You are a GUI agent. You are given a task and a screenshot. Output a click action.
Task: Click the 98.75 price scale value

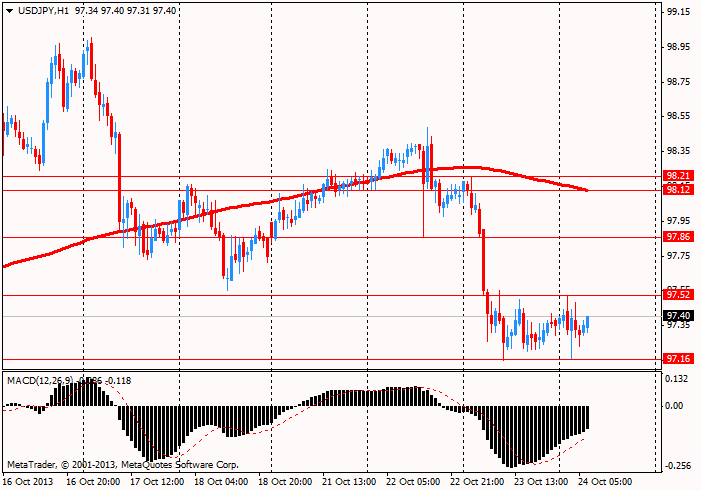tap(678, 82)
